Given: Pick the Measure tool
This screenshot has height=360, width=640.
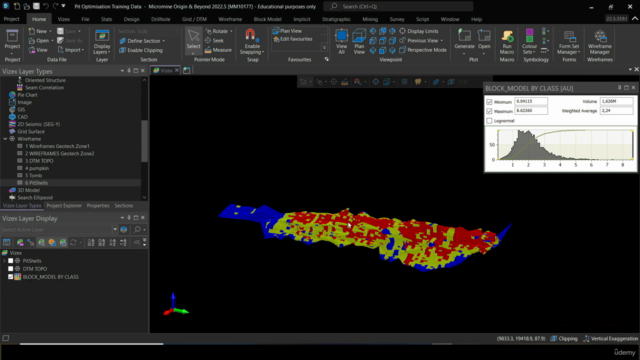Looking at the screenshot, I should pyautogui.click(x=218, y=50).
